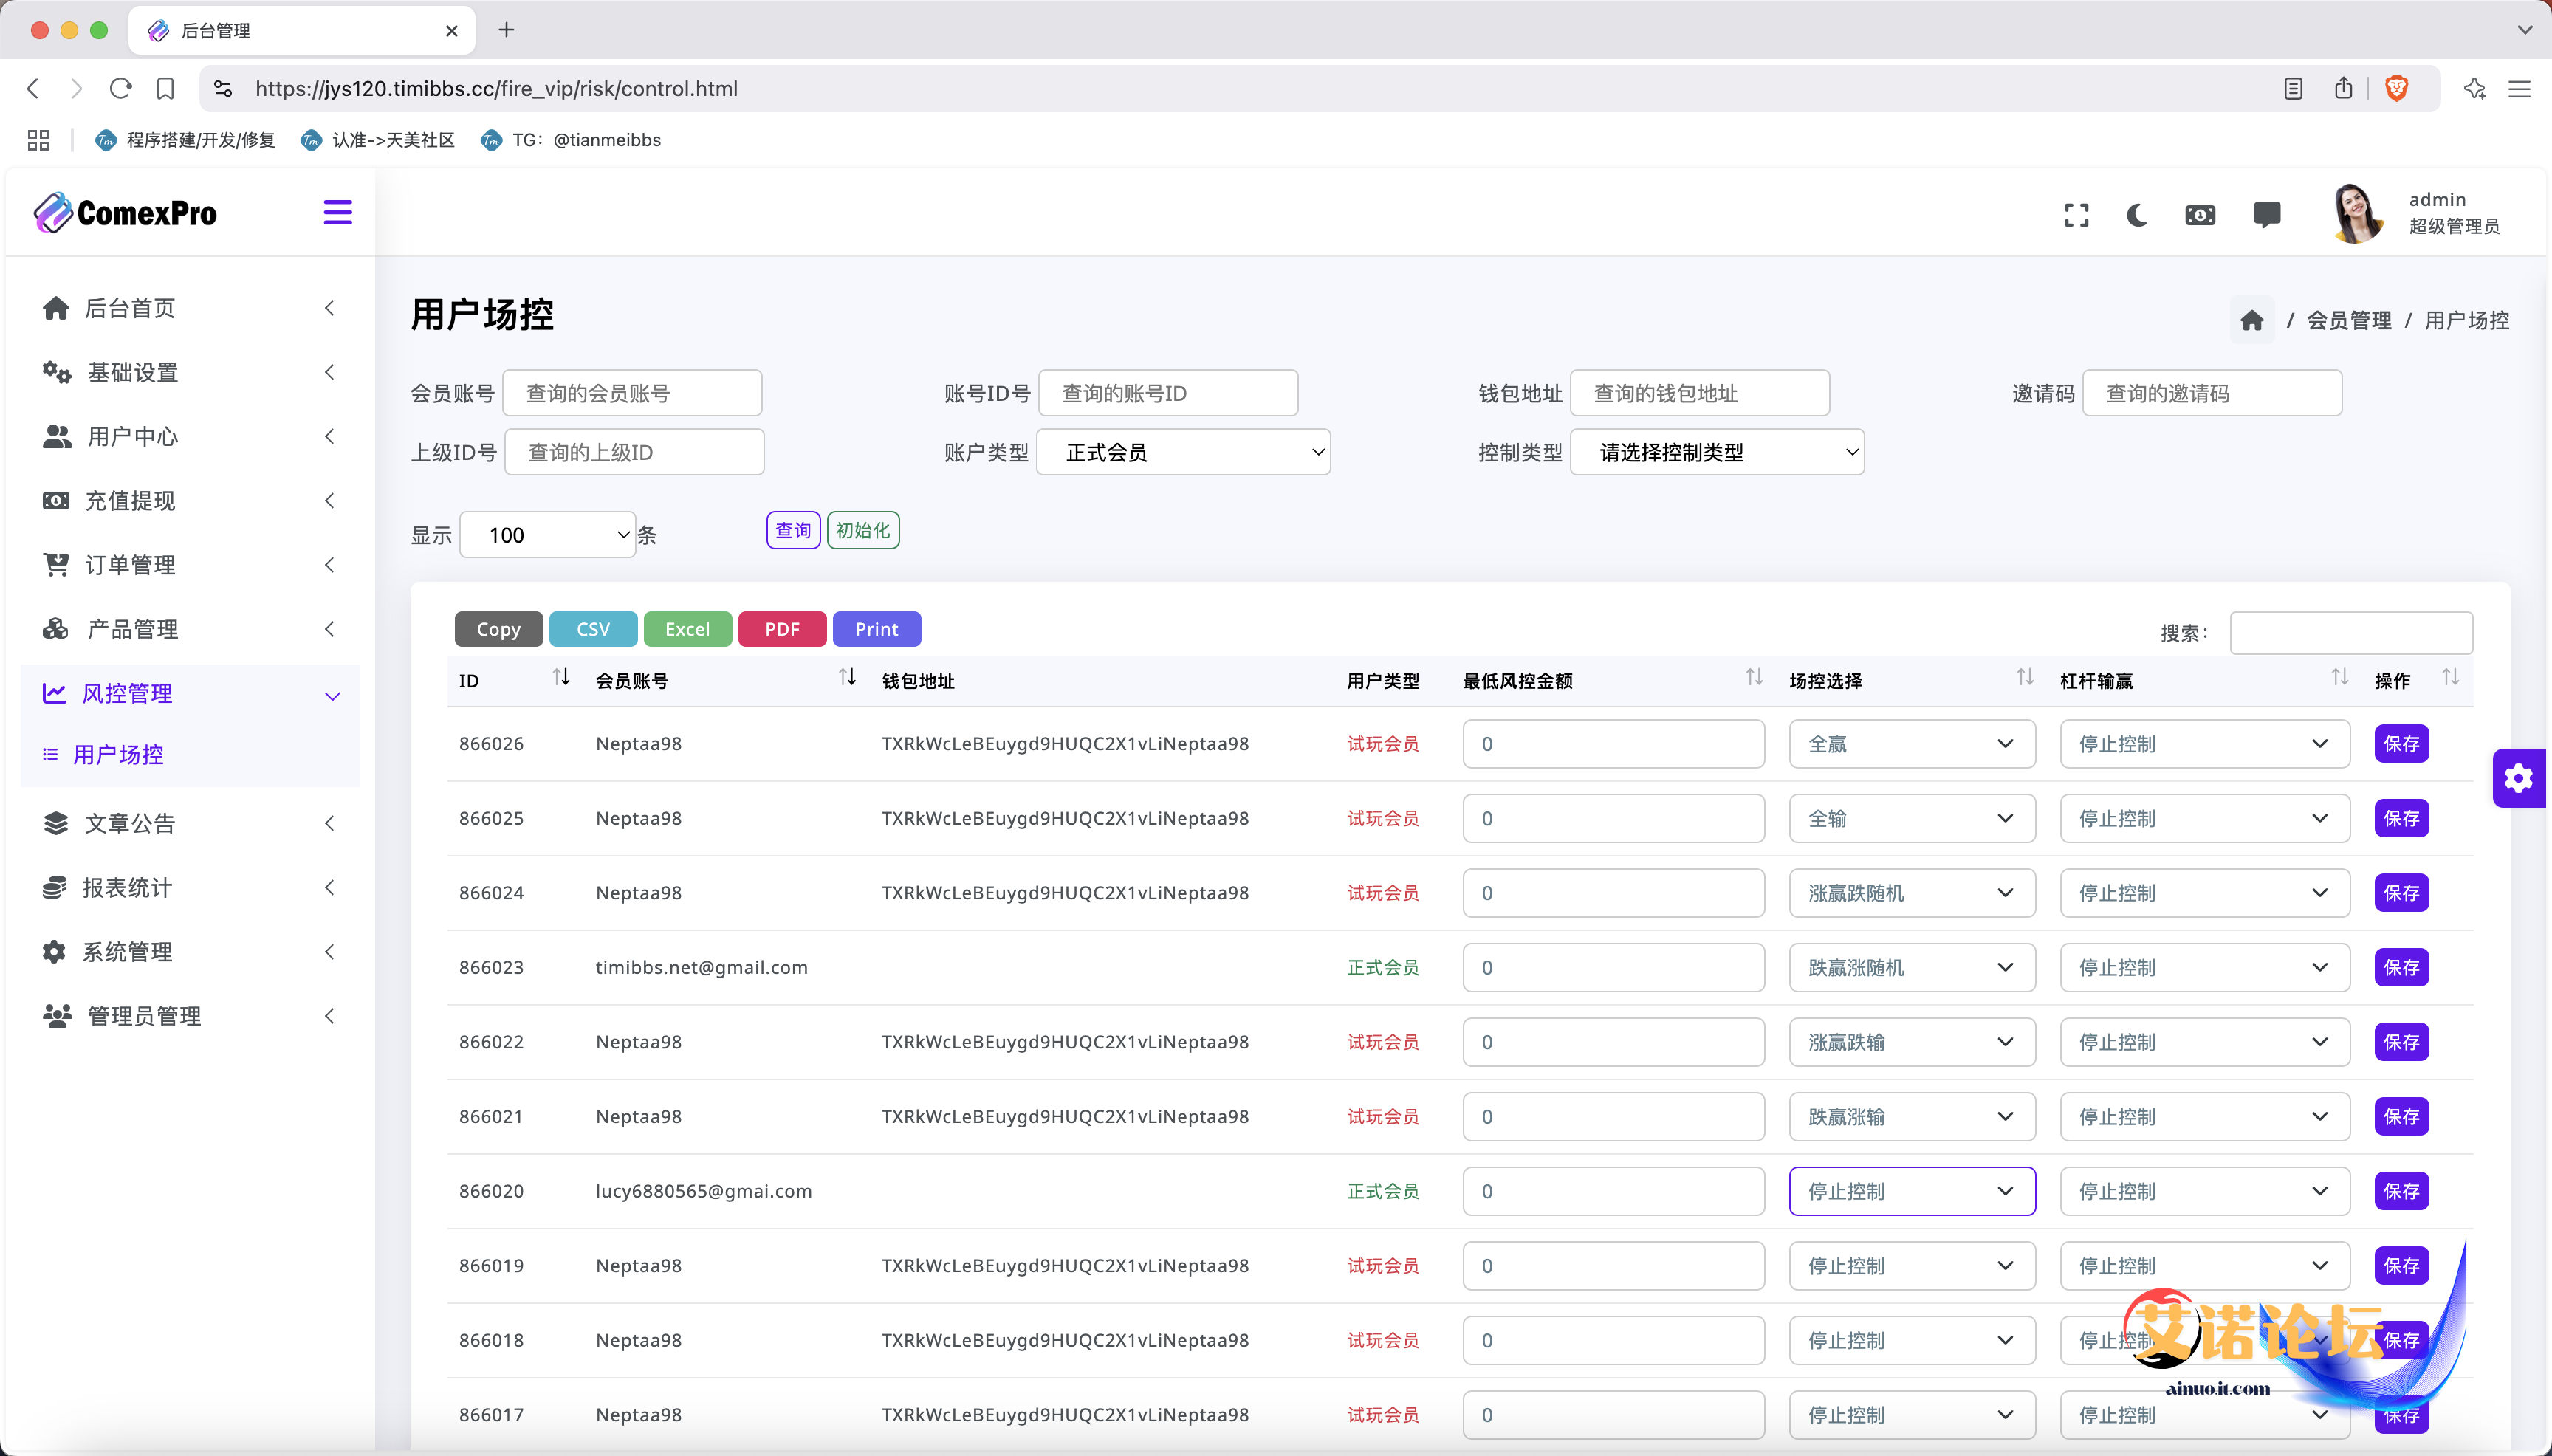
Task: Click the 钱包地址 query field
Action: pos(1700,393)
